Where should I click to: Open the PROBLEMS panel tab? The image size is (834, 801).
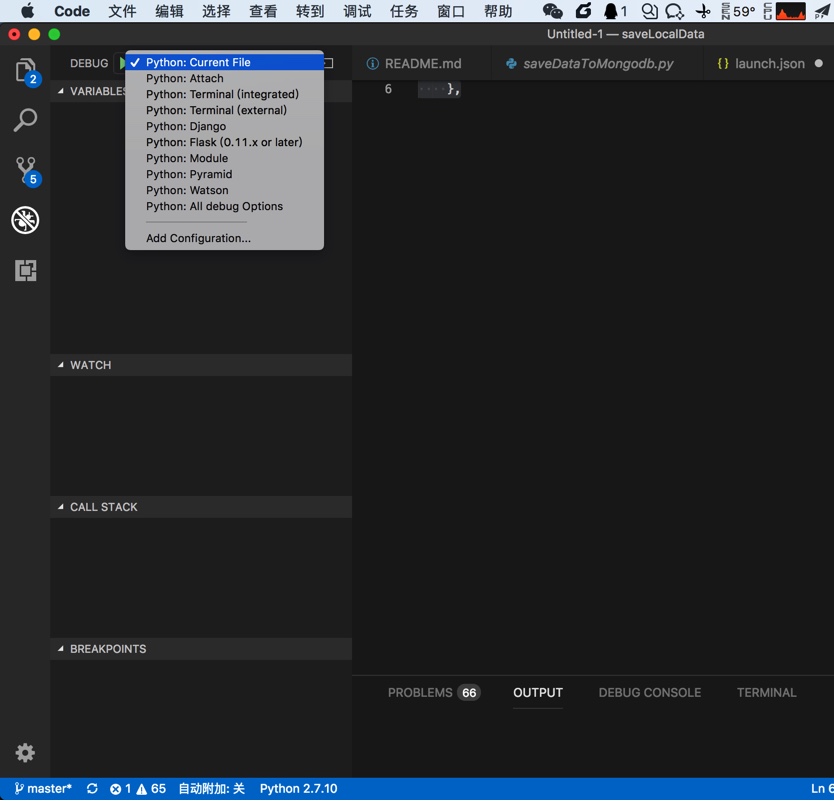[433, 692]
